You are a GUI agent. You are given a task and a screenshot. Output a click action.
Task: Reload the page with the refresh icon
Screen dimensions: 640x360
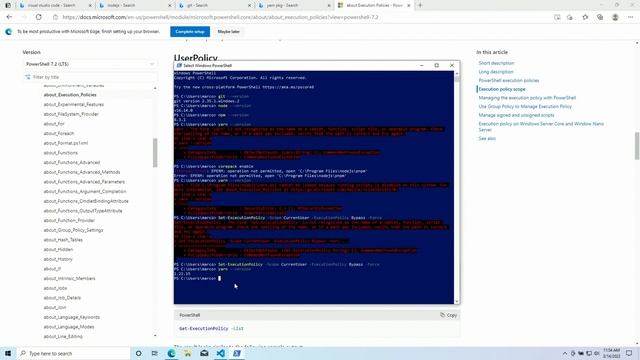tap(38, 17)
